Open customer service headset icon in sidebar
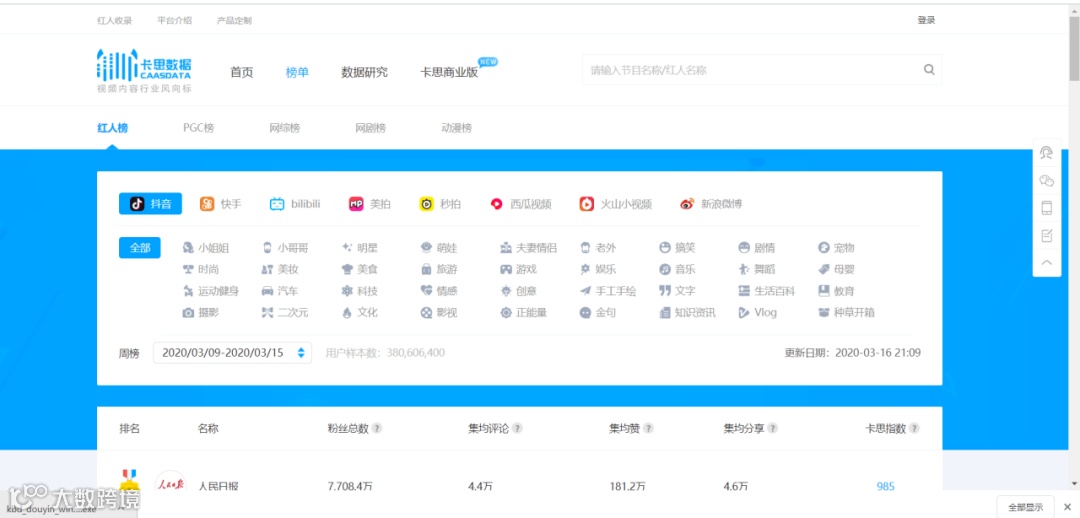1080x518 pixels. click(x=1046, y=154)
